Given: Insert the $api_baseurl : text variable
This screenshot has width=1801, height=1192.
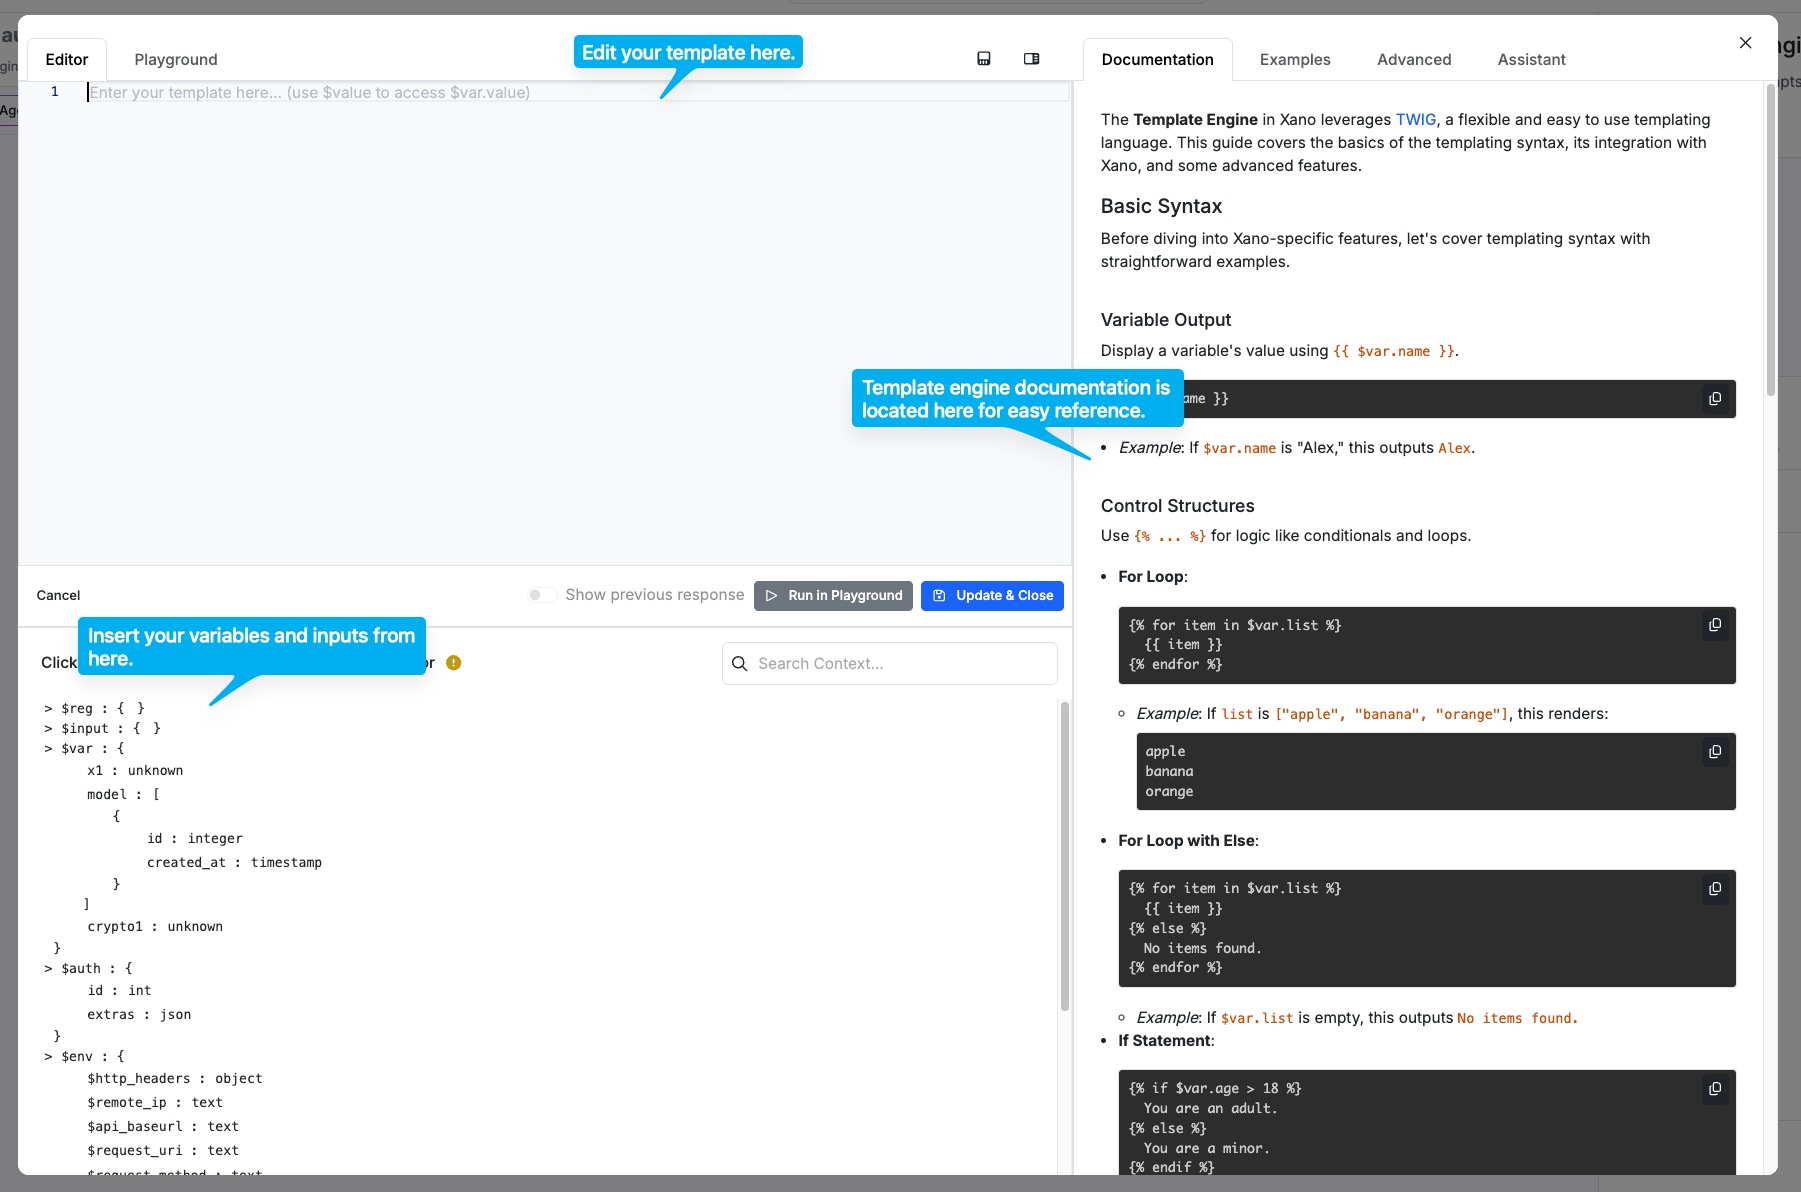Looking at the screenshot, I should click(163, 1126).
